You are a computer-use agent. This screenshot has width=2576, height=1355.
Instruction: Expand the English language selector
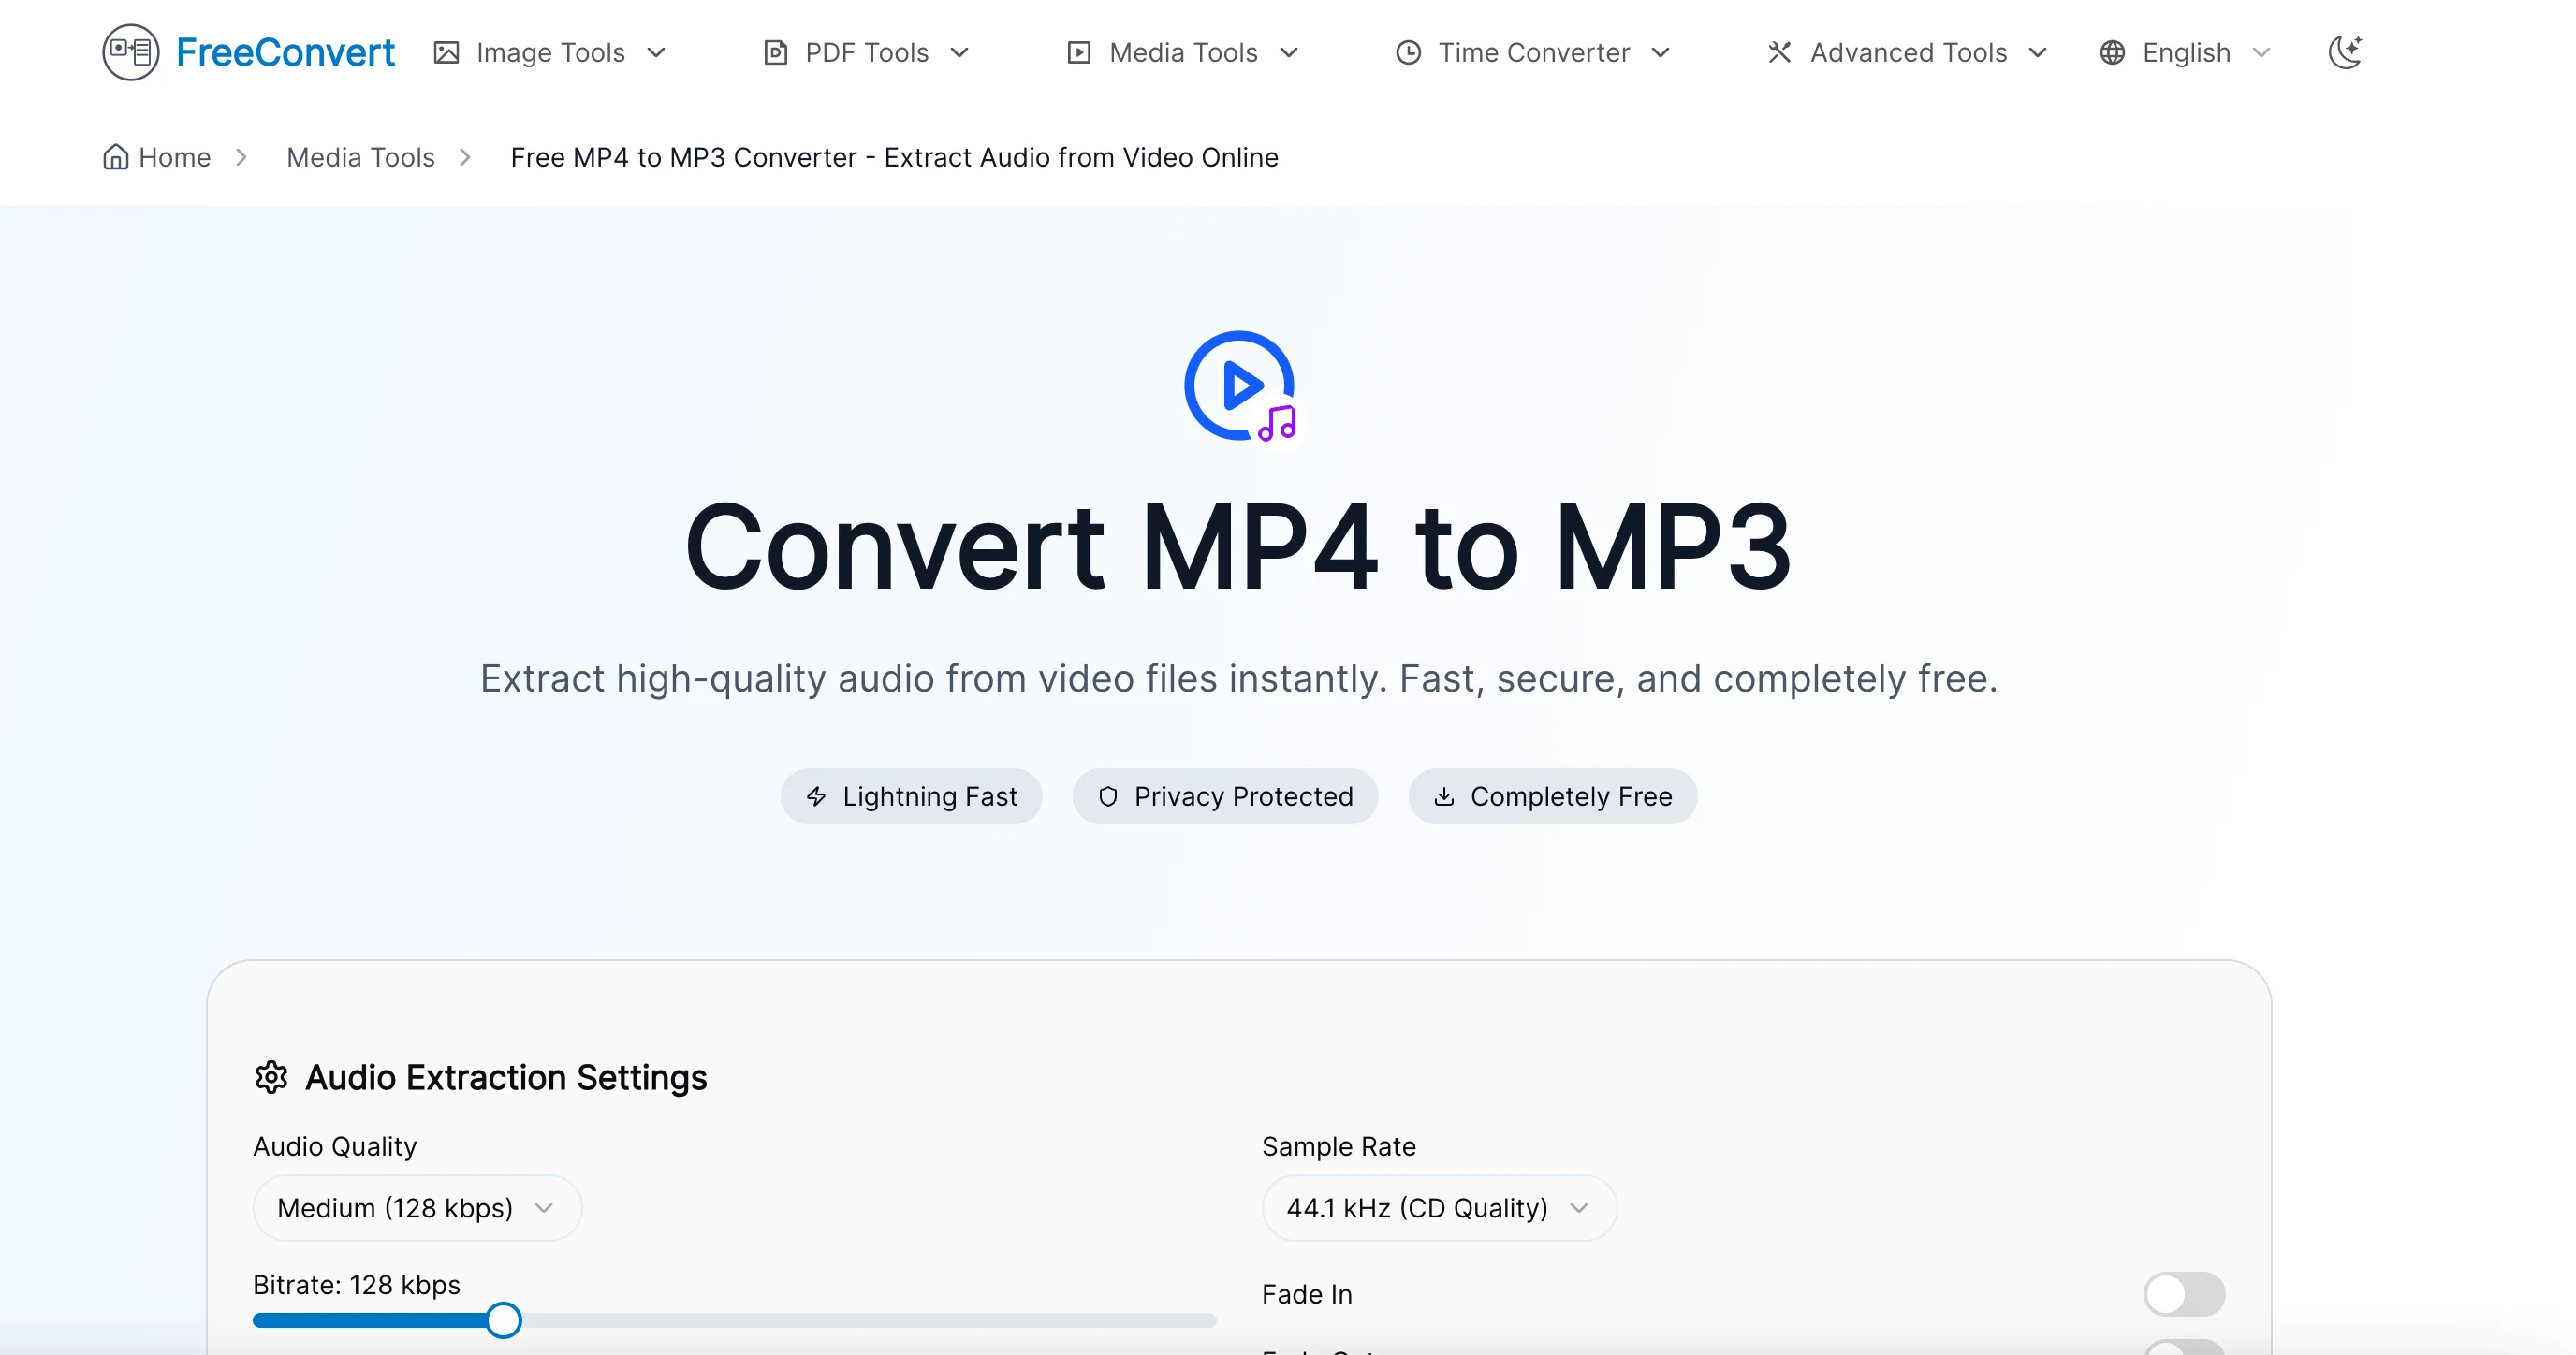(2185, 52)
